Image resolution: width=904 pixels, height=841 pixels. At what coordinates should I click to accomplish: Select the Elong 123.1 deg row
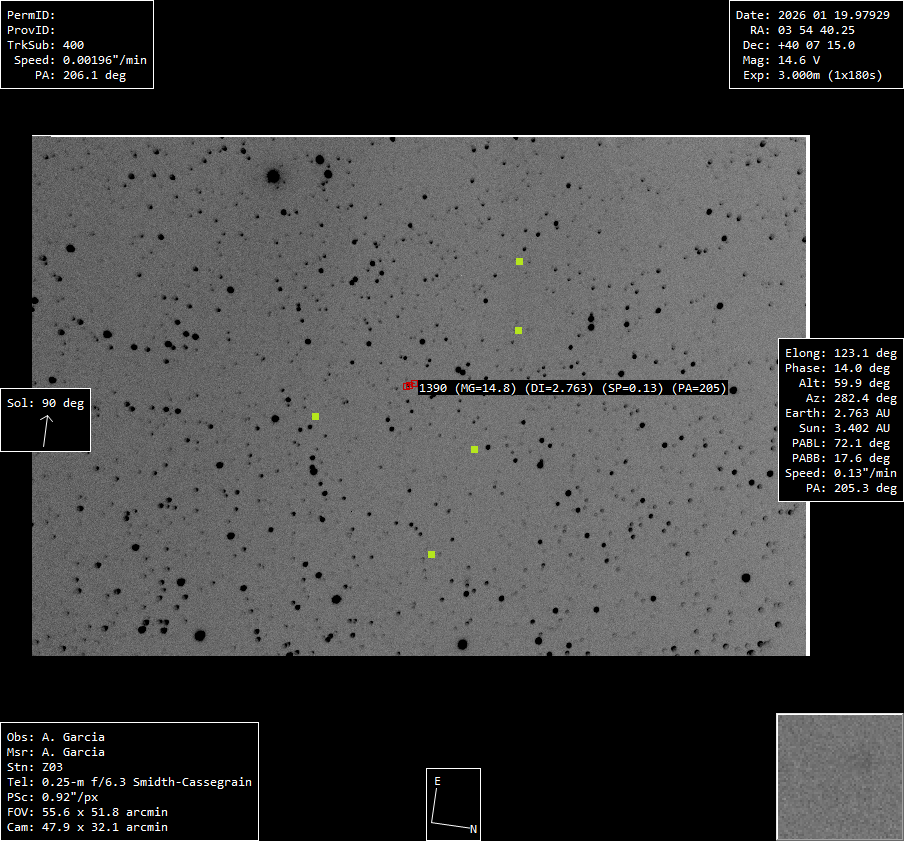(840, 353)
